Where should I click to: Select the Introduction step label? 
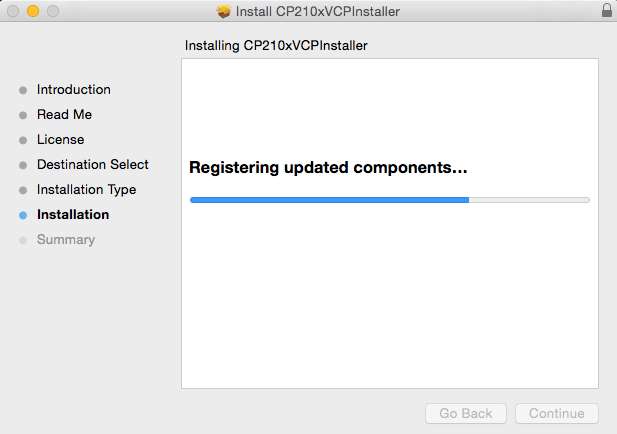coord(74,90)
